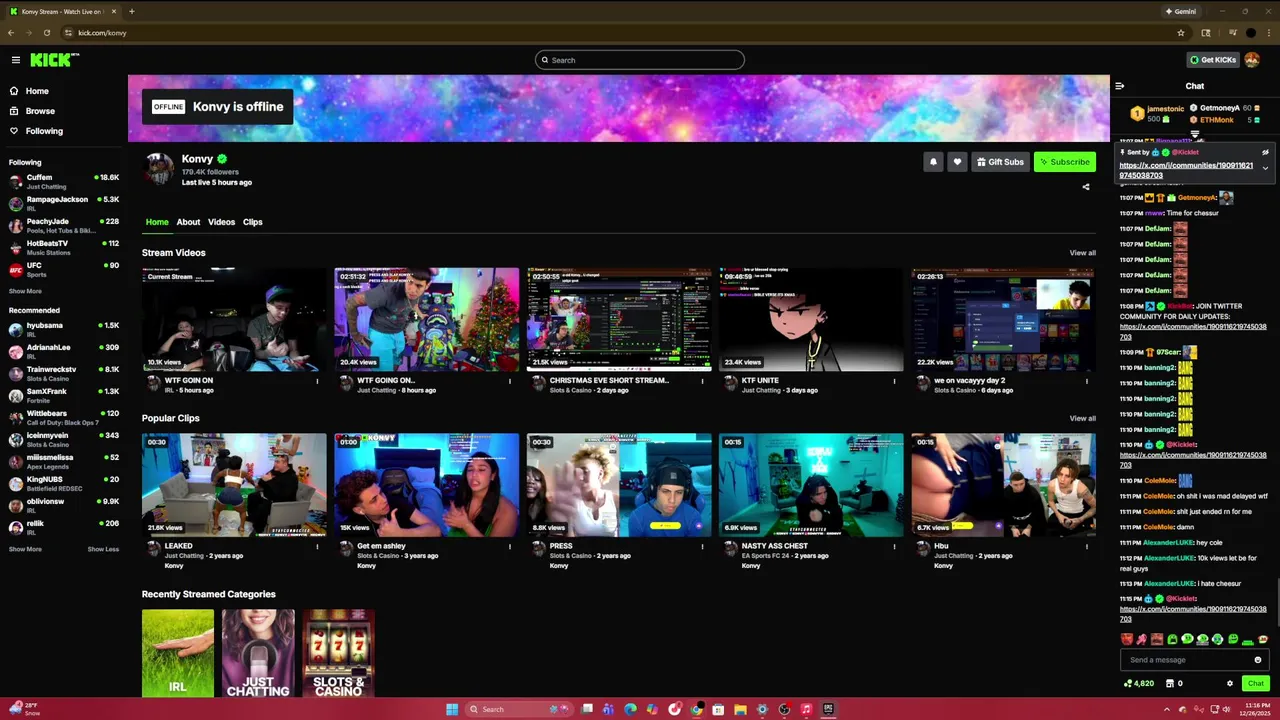
Task: Click the notification bell for Konvy
Action: 933,162
